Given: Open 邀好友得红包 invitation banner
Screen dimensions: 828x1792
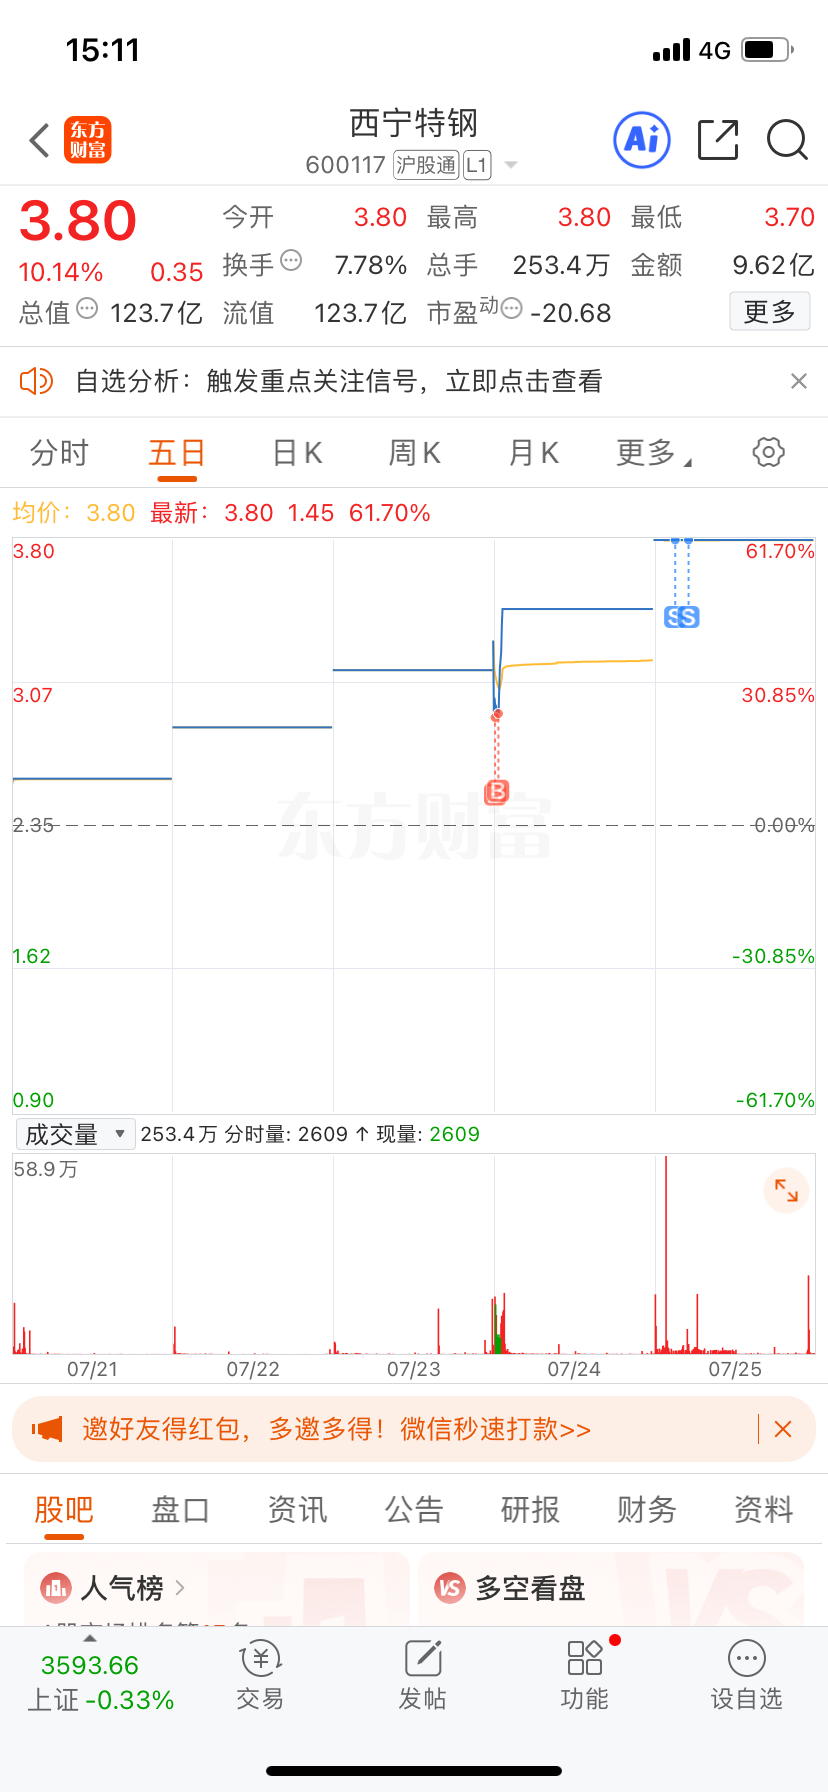Looking at the screenshot, I should 336,1429.
